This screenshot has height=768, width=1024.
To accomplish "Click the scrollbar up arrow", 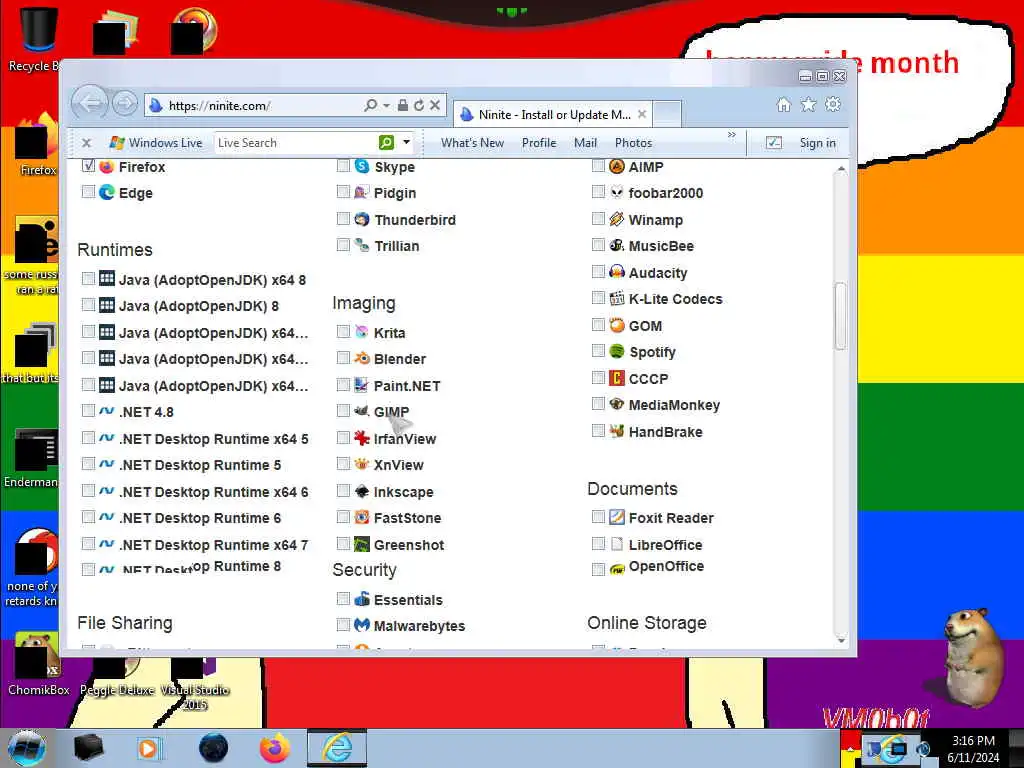I will point(841,169).
